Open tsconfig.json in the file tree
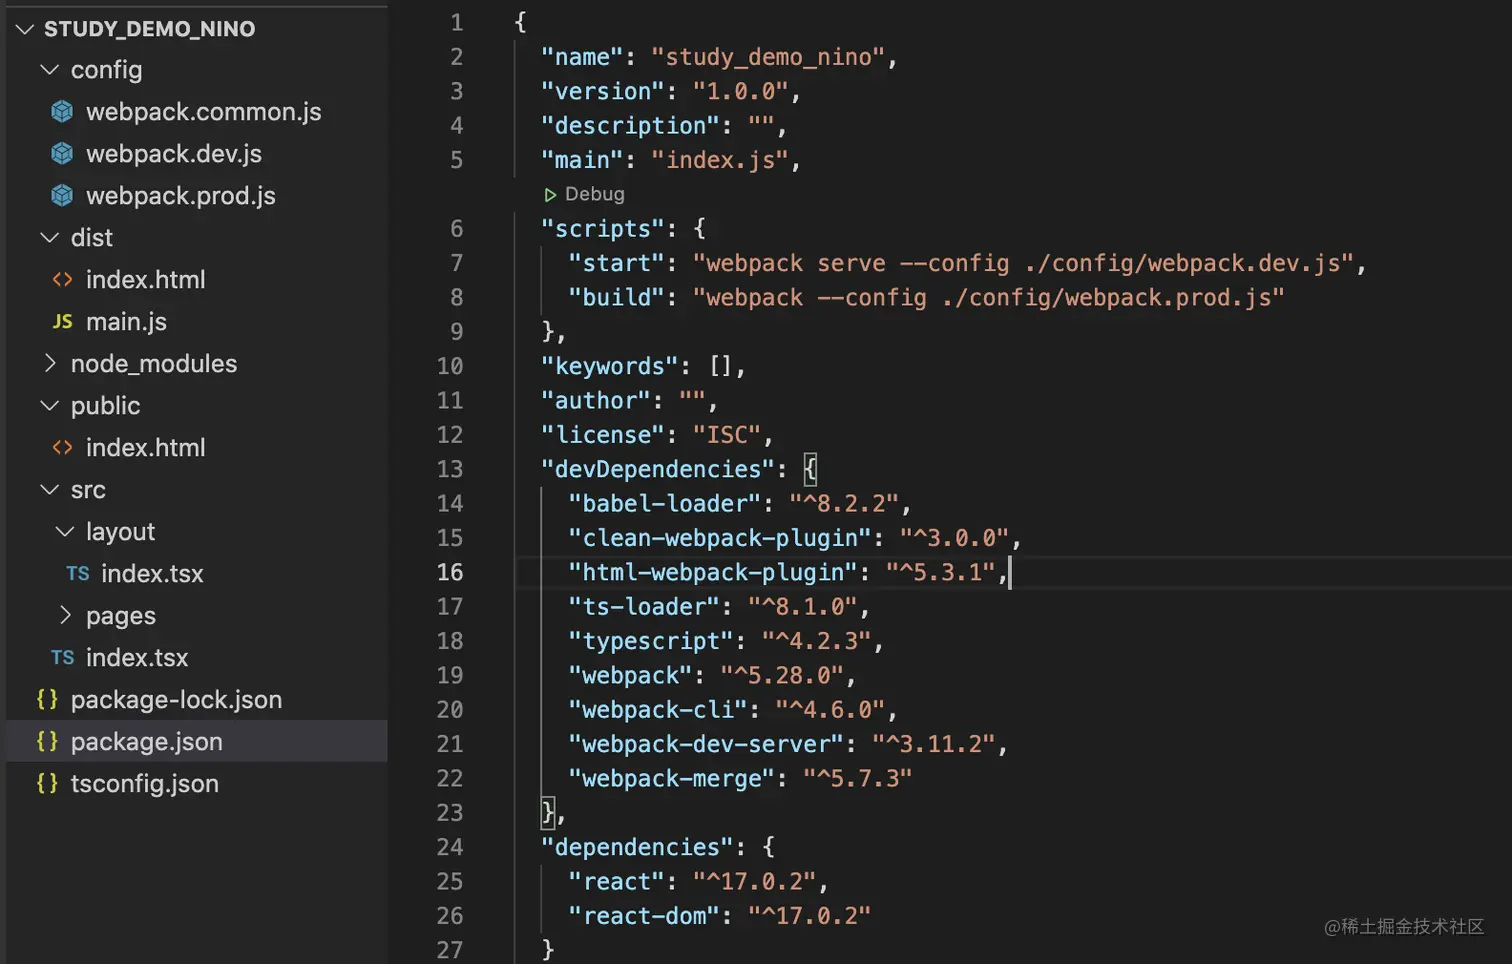Image resolution: width=1512 pixels, height=964 pixels. [x=144, y=784]
